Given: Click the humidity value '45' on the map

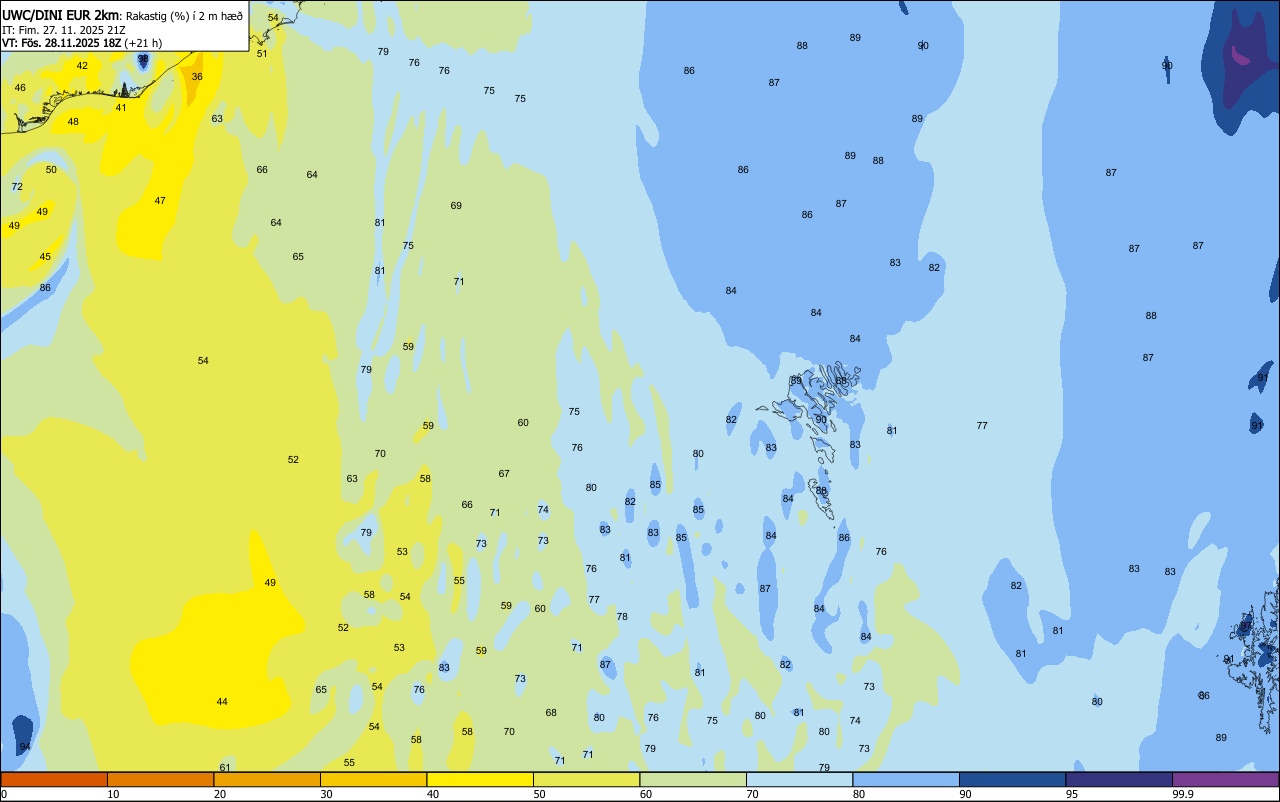Looking at the screenshot, I should [45, 257].
